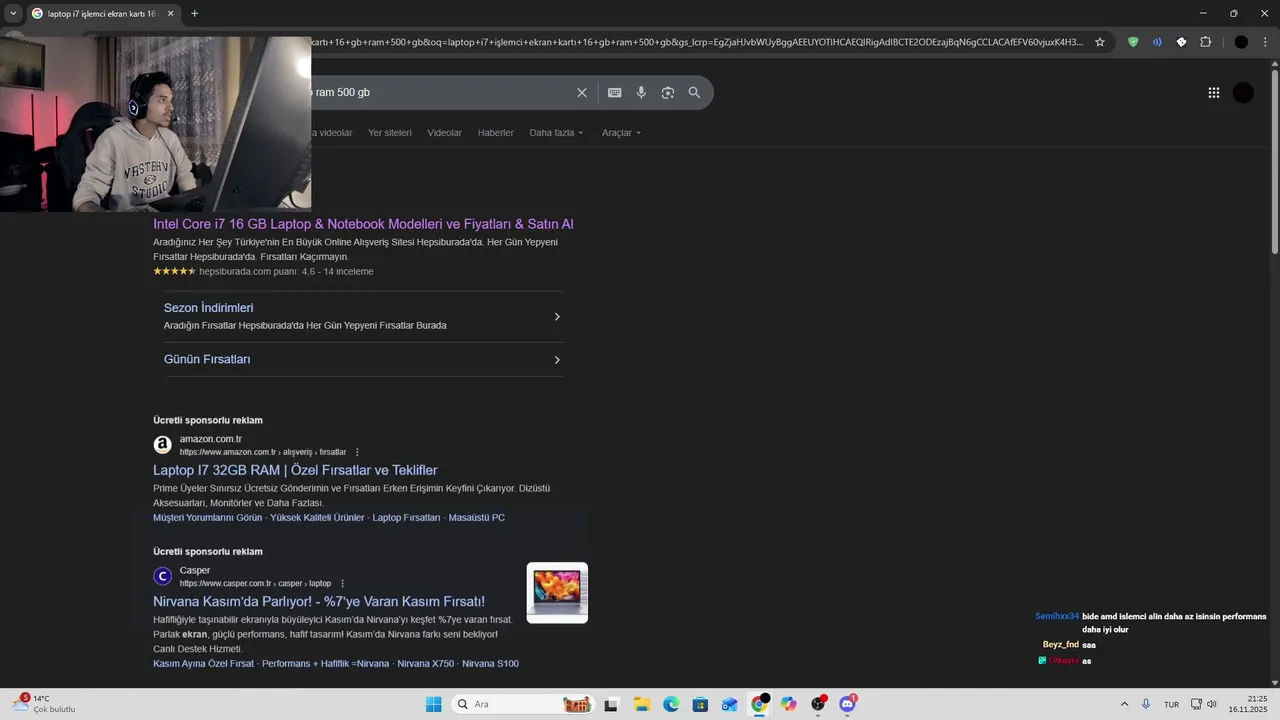The height and width of the screenshot is (720, 1280).
Task: Open the Google apps grid
Action: point(1214,93)
